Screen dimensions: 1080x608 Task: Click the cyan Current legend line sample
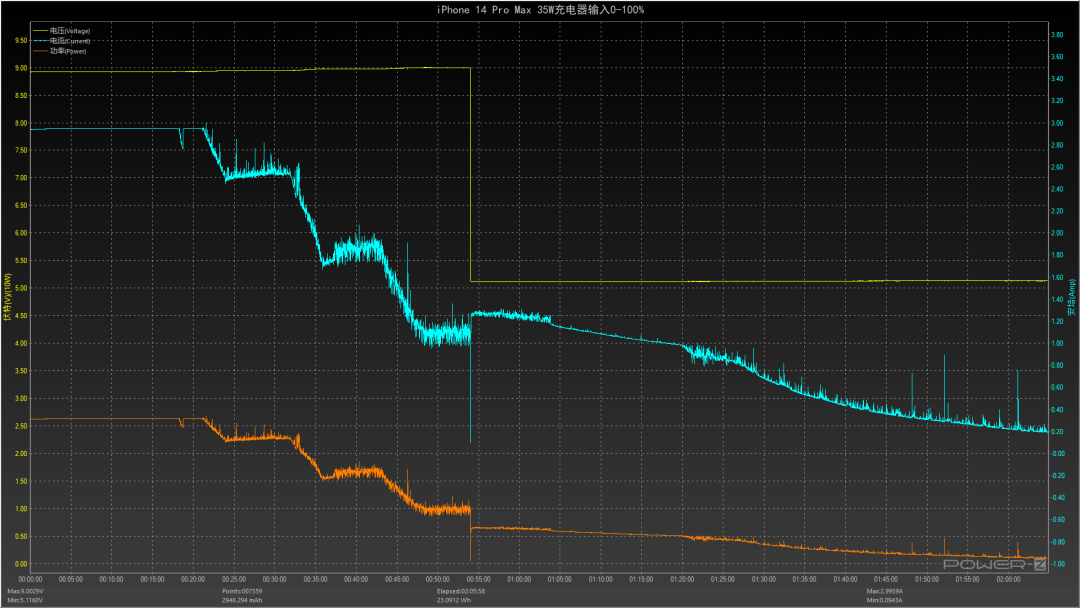click(40, 41)
